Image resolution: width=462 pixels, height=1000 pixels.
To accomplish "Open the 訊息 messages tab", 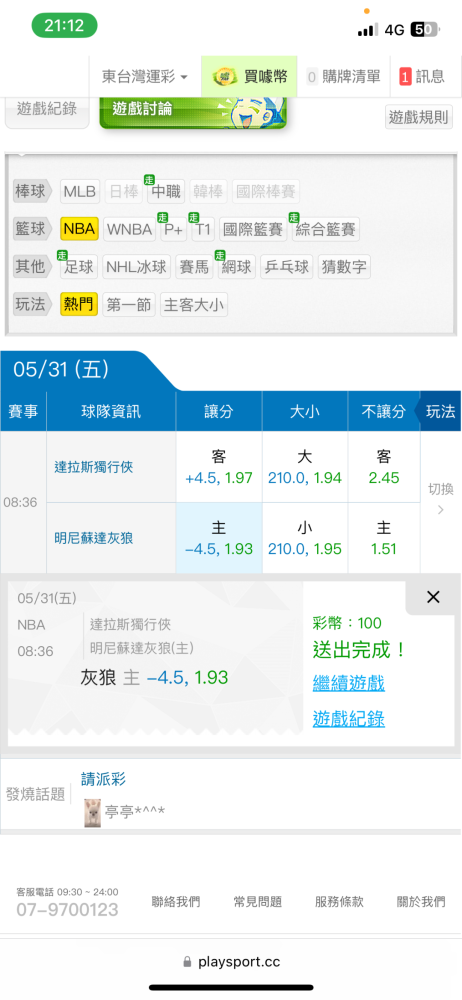I will (422, 77).
